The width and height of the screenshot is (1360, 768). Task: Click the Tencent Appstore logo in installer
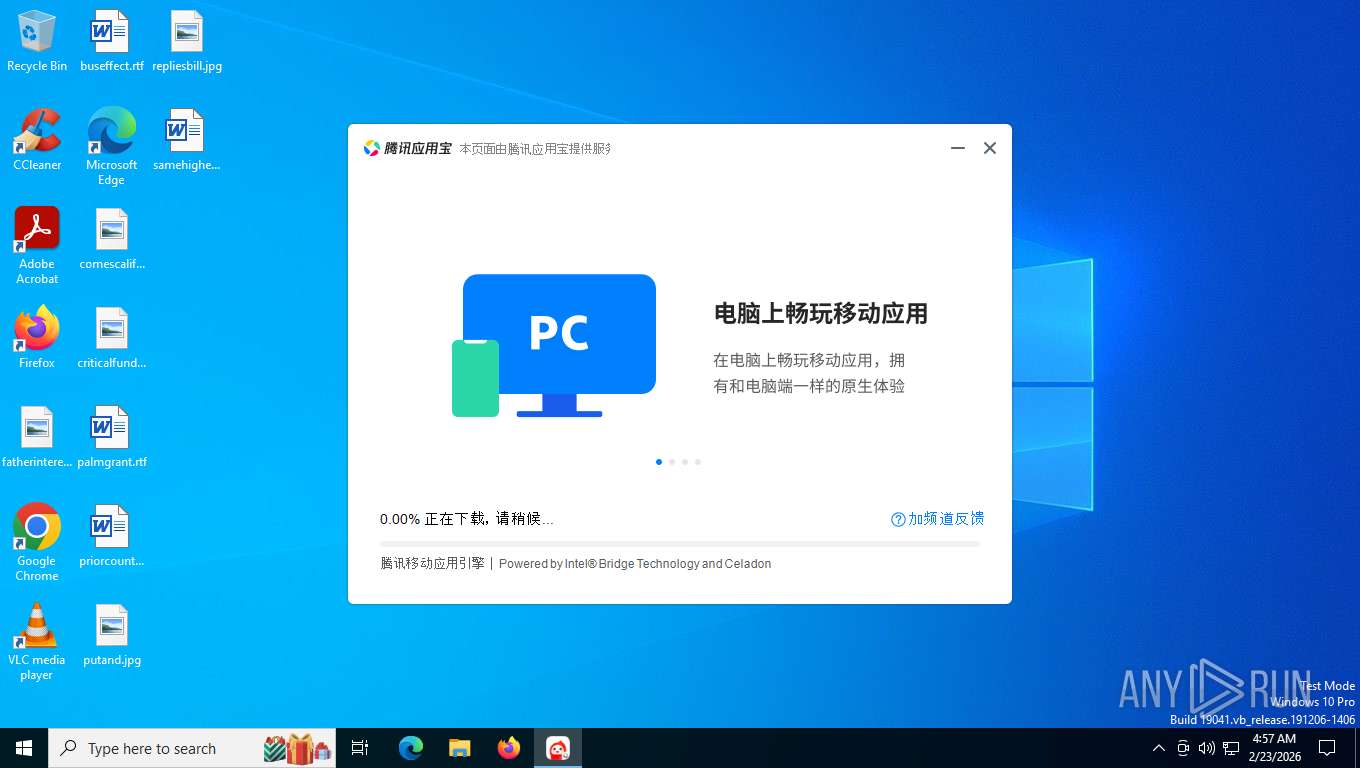408,148
